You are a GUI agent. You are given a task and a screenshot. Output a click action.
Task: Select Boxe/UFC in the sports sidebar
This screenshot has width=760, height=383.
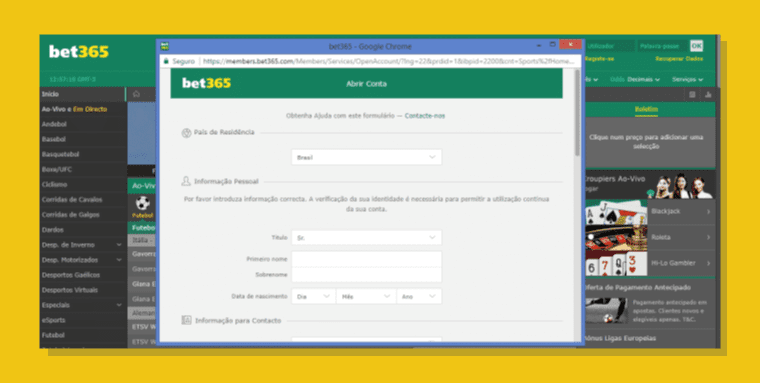click(x=83, y=169)
